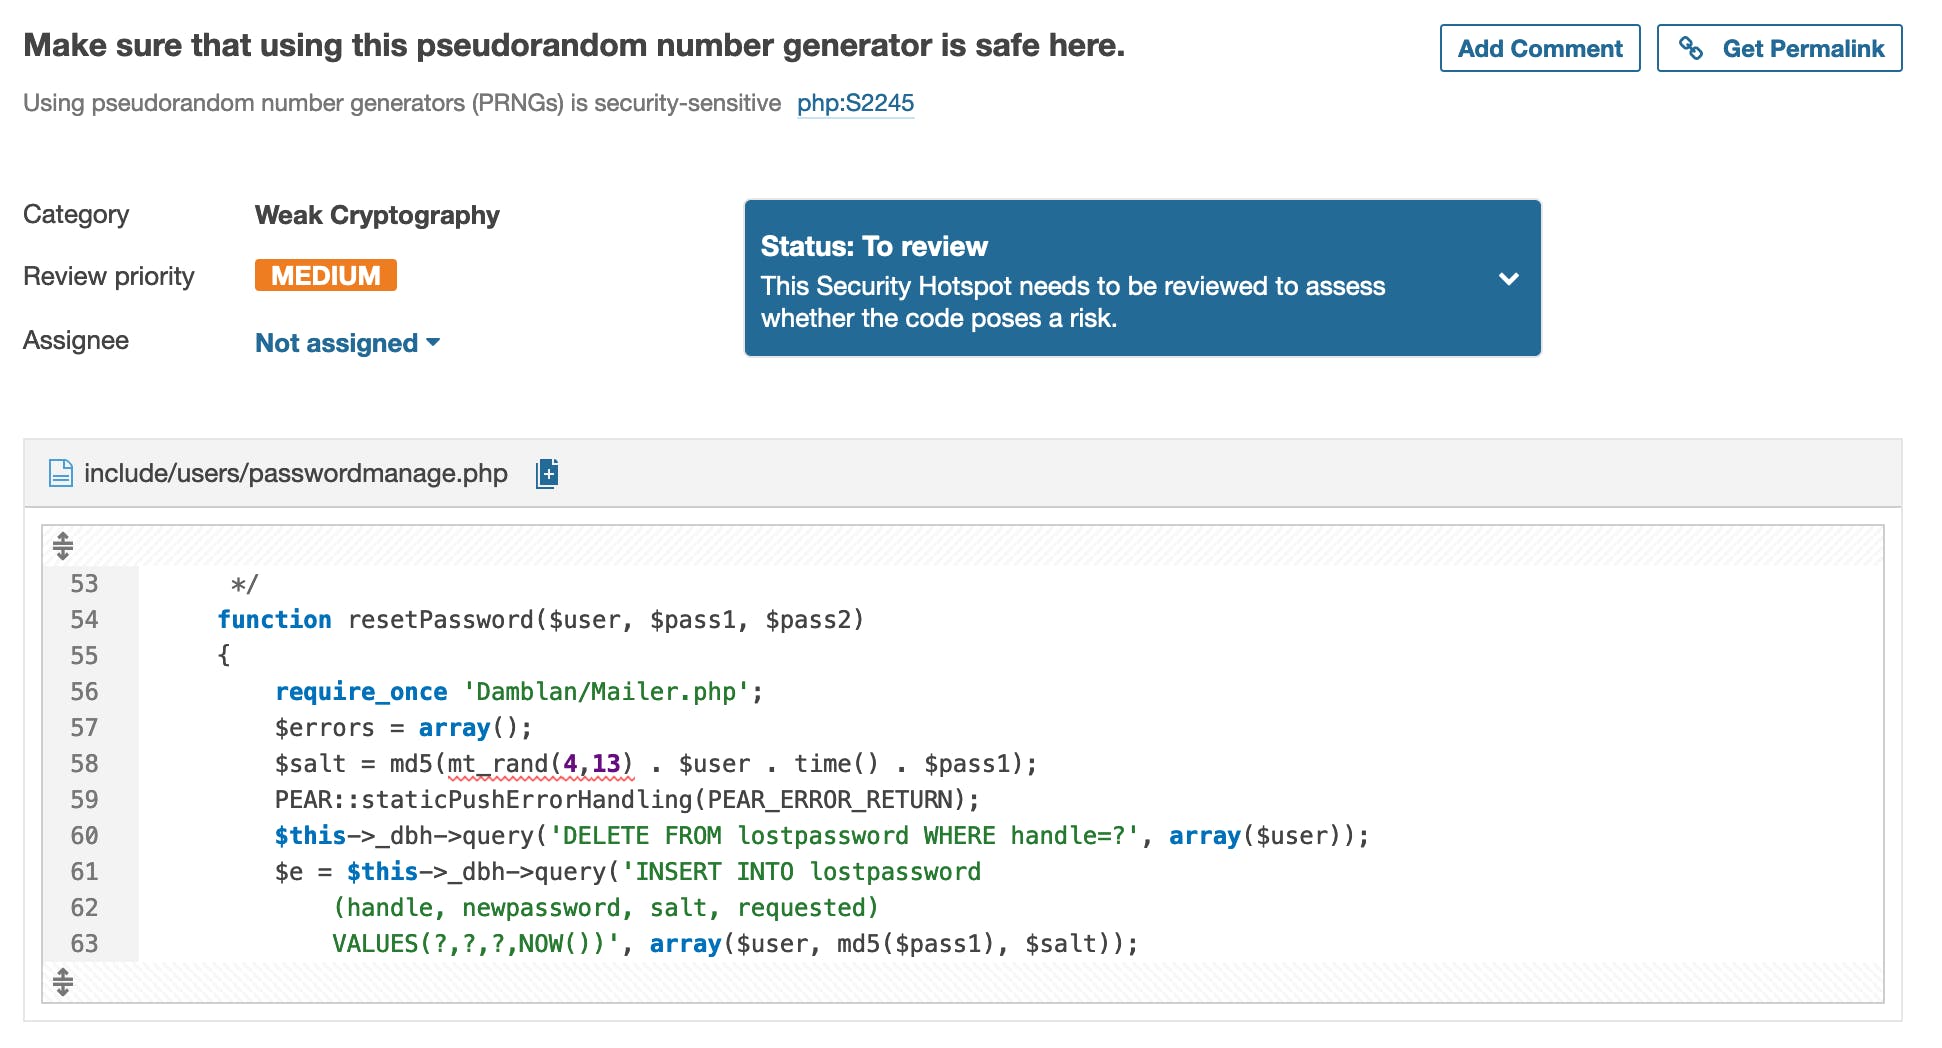Click the hotspot title about pseudorandom number generator
This screenshot has height=1048, width=1942.
(x=576, y=44)
